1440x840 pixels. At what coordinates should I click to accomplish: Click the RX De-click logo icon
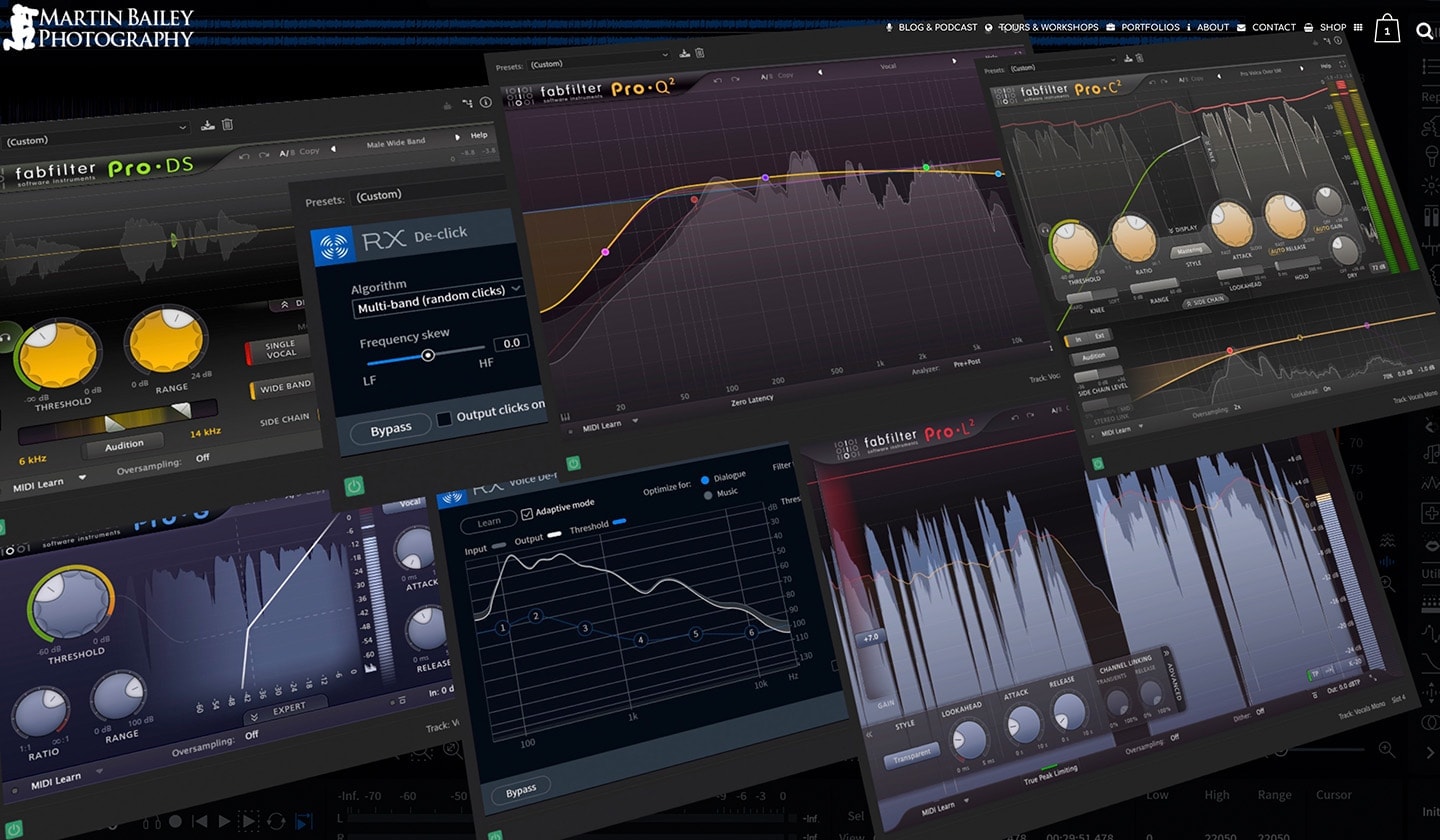coord(333,244)
